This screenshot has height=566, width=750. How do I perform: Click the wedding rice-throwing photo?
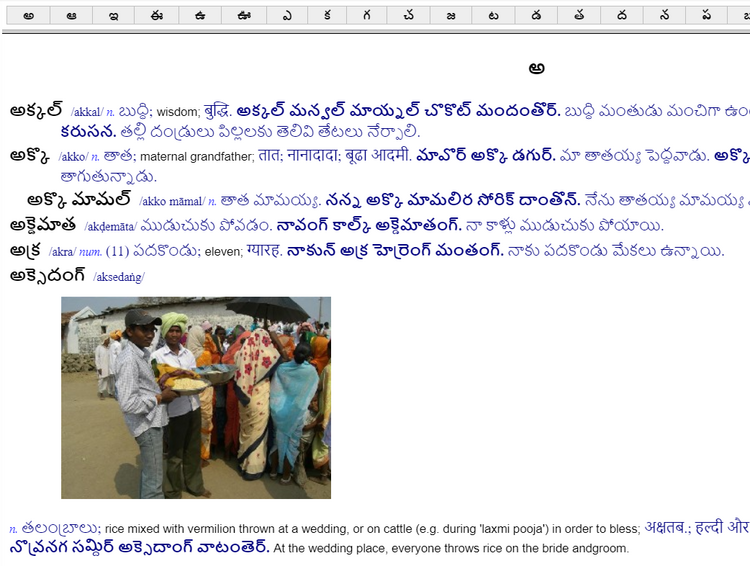[x=196, y=398]
